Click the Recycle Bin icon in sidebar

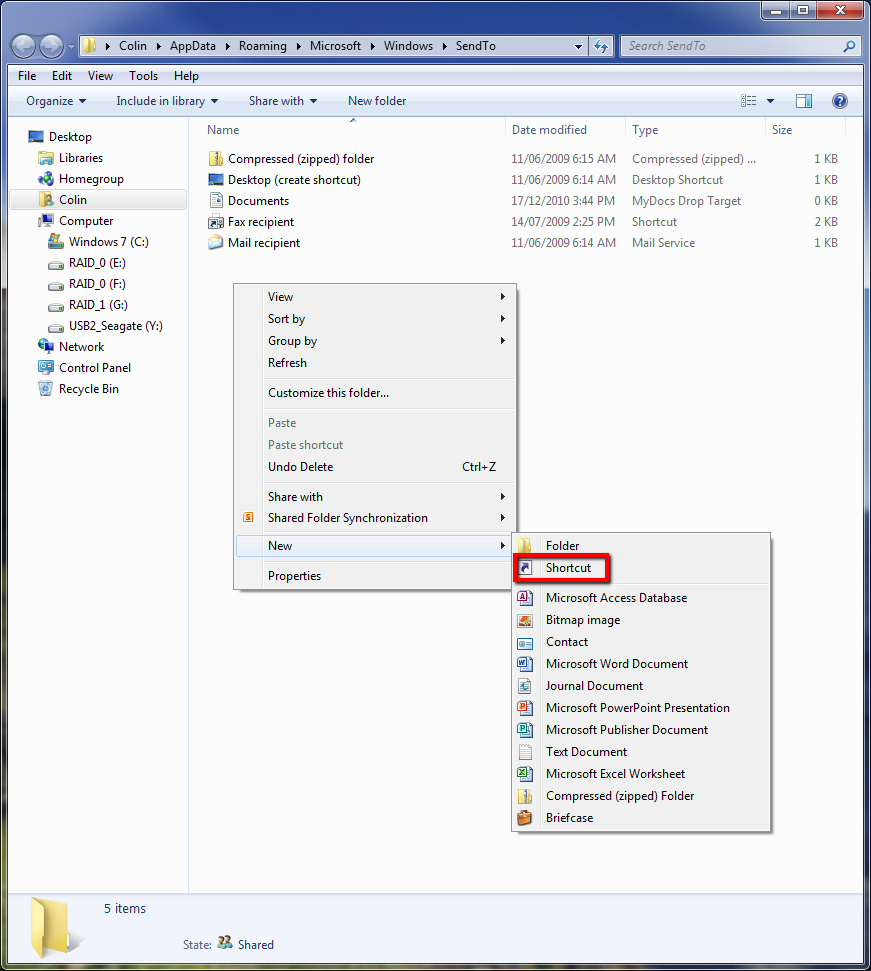point(45,388)
